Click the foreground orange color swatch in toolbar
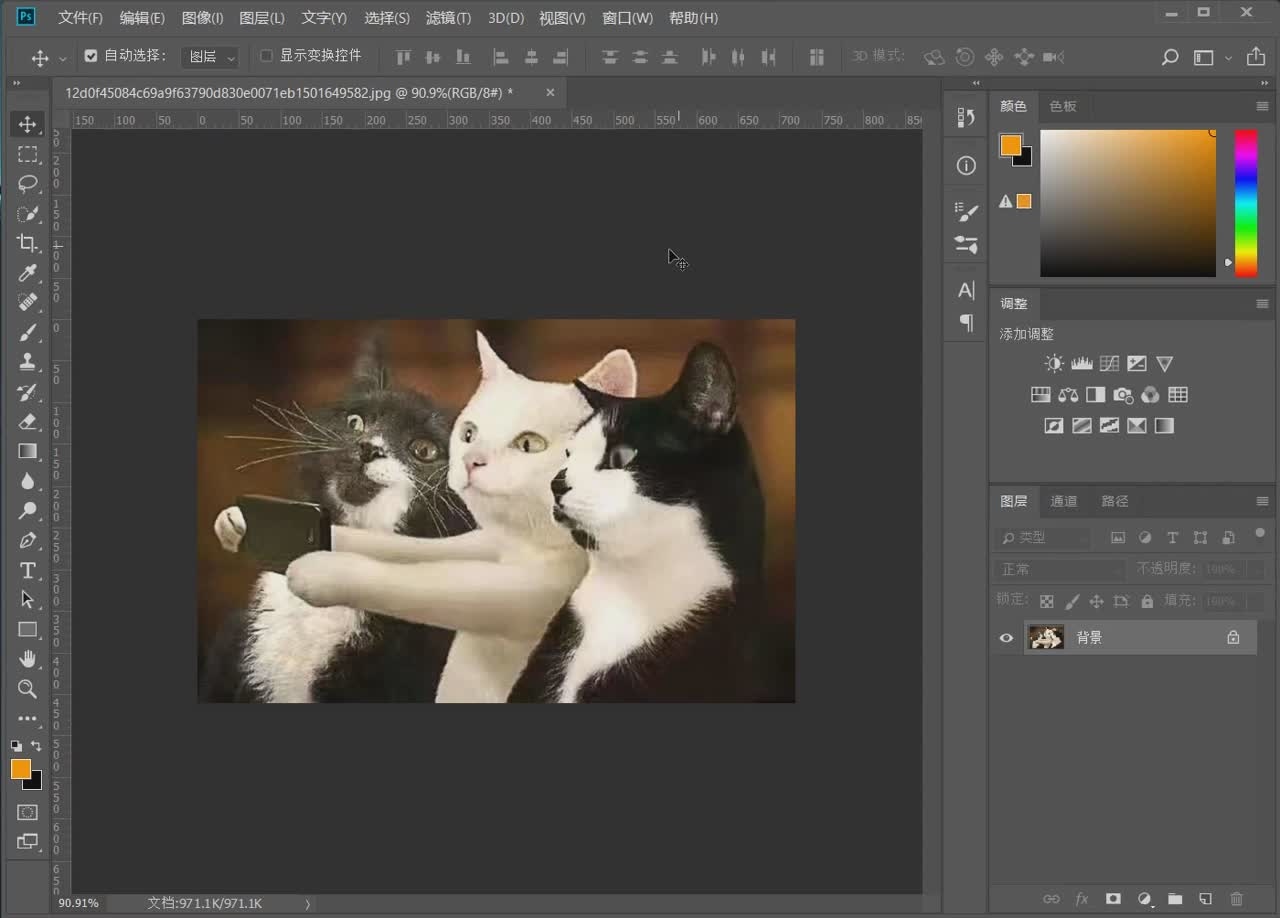 [x=20, y=768]
